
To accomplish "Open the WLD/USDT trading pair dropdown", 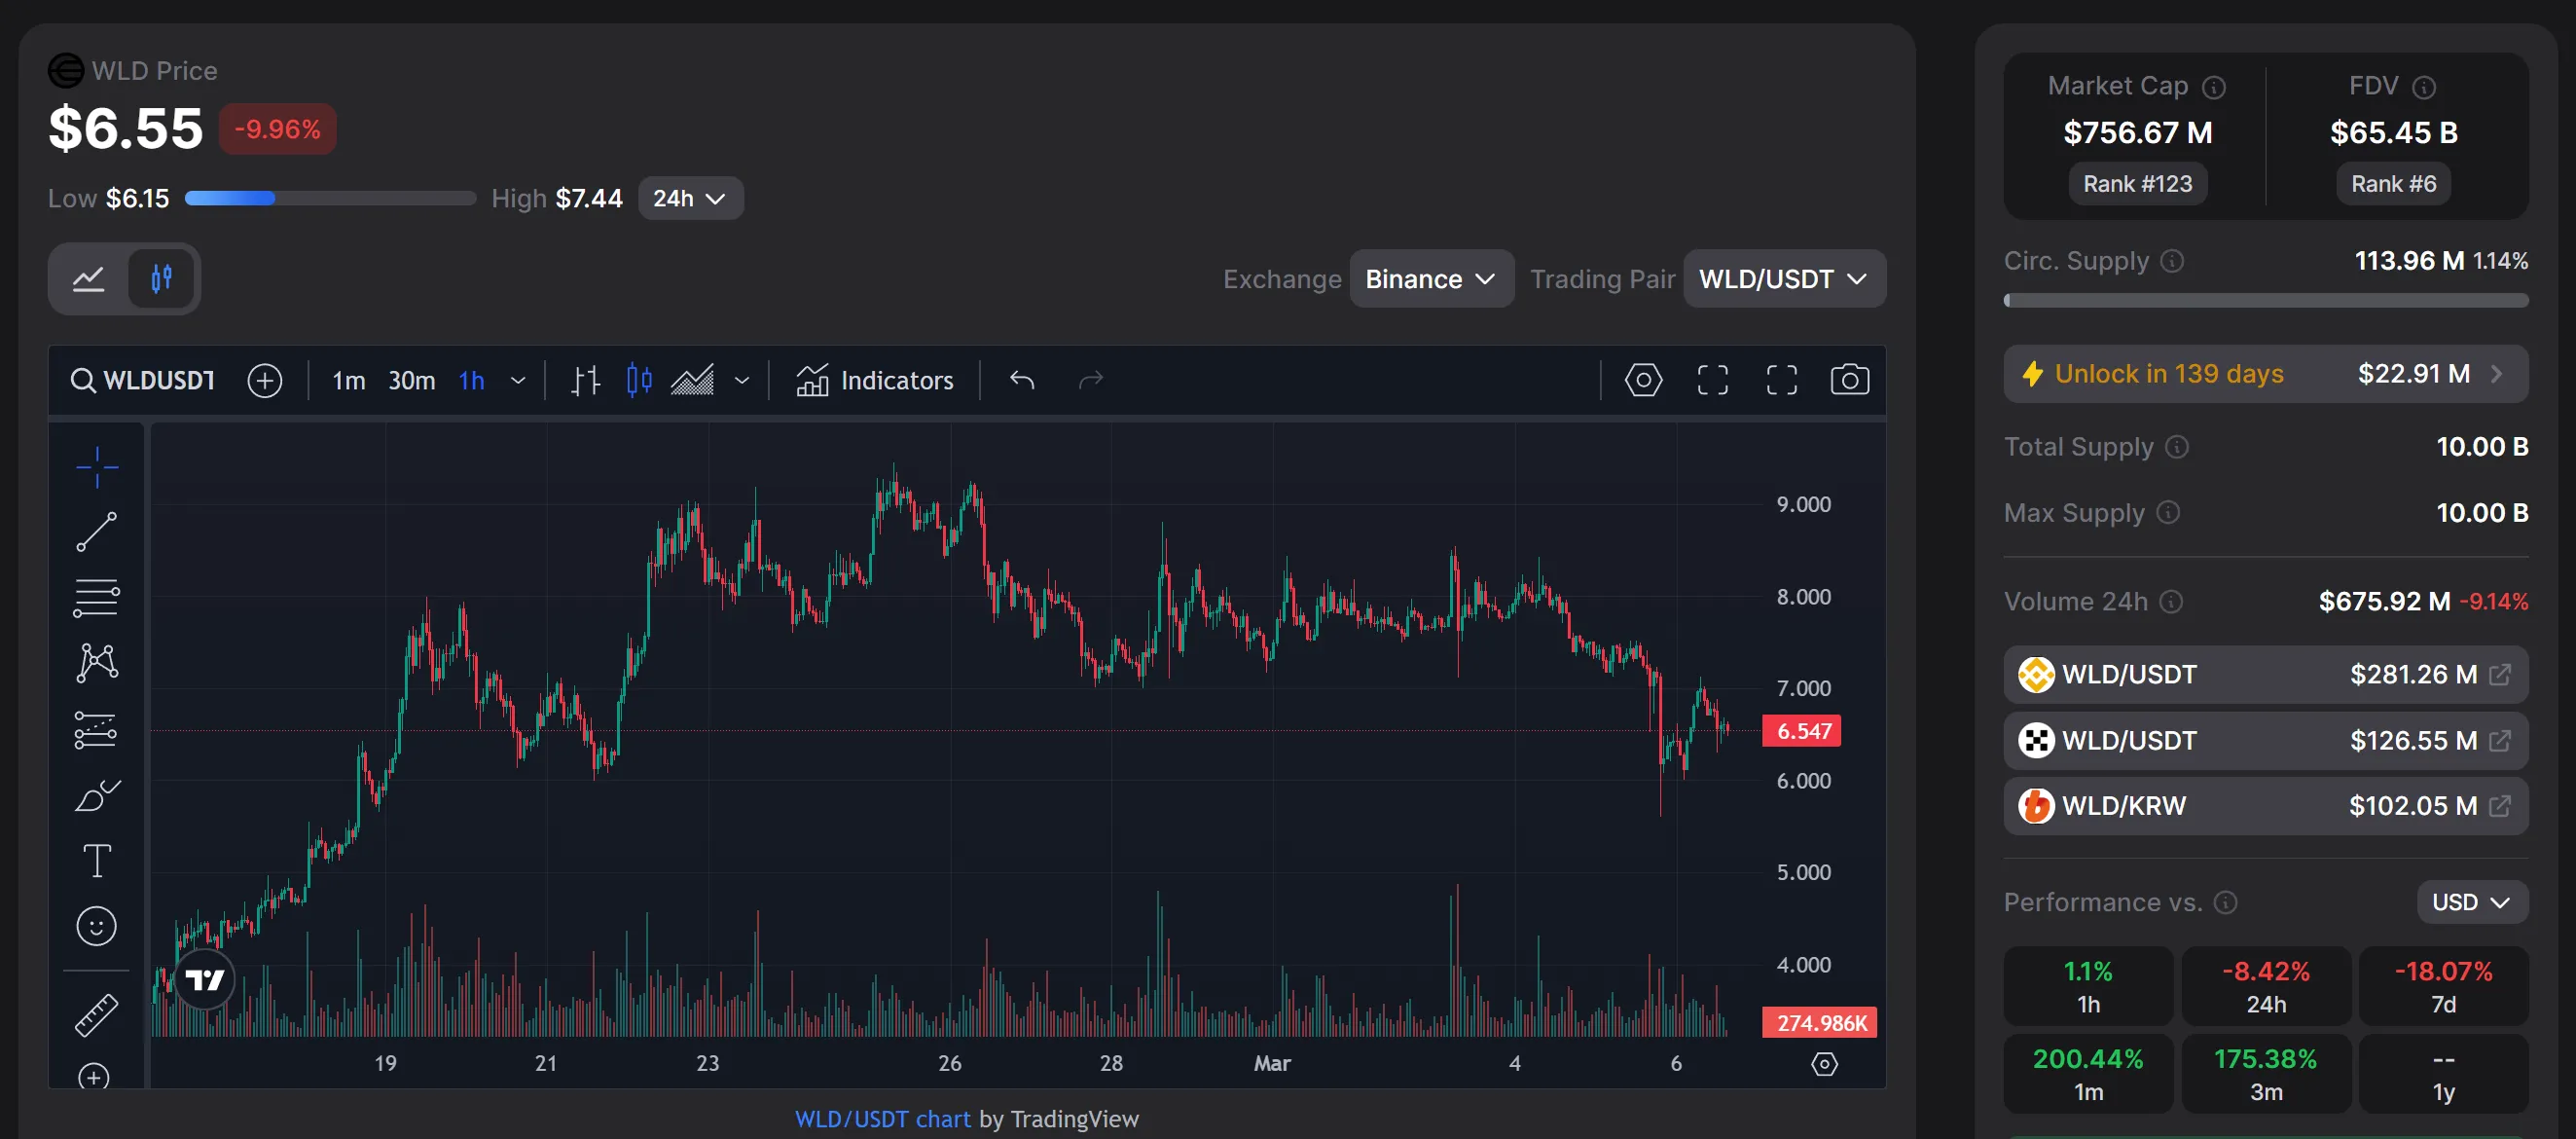I will point(1784,279).
